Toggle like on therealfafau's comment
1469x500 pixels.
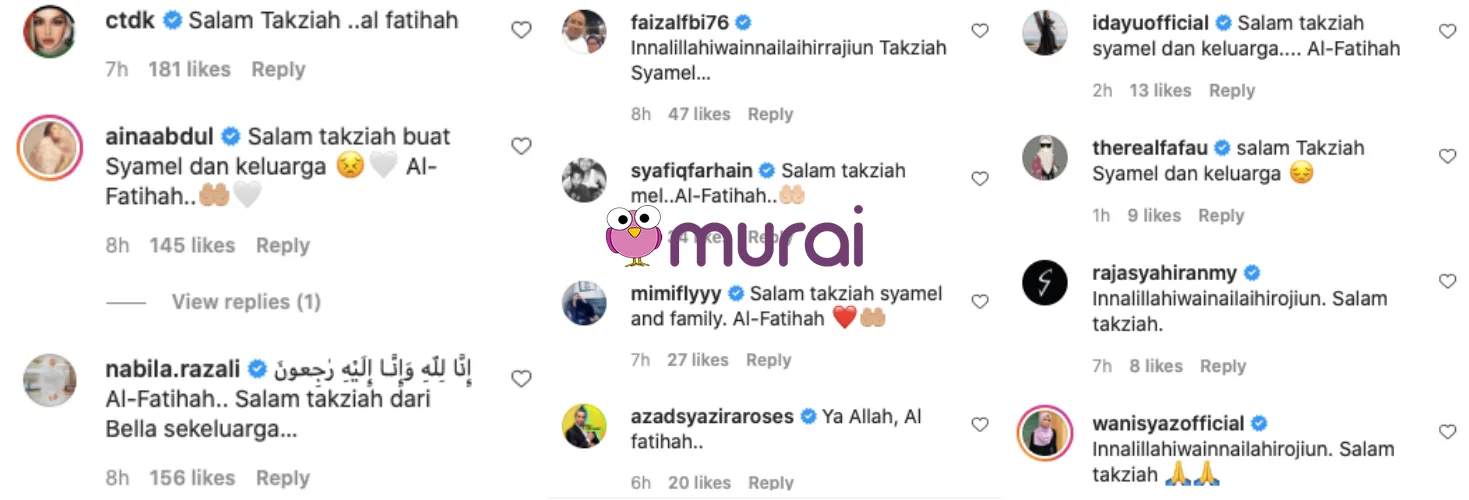[1447, 156]
